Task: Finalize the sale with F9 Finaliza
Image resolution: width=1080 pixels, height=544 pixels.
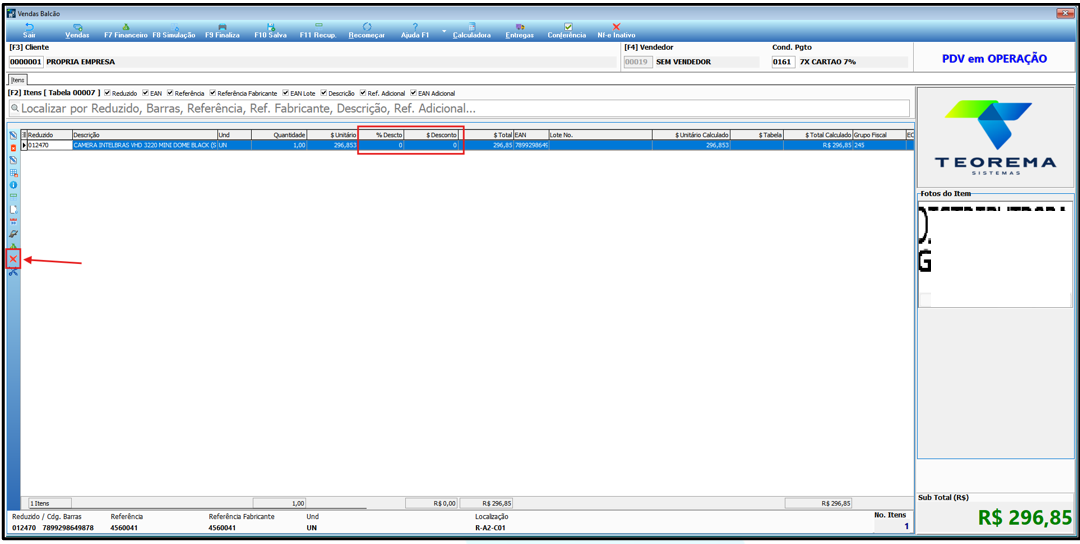Action: [x=222, y=30]
